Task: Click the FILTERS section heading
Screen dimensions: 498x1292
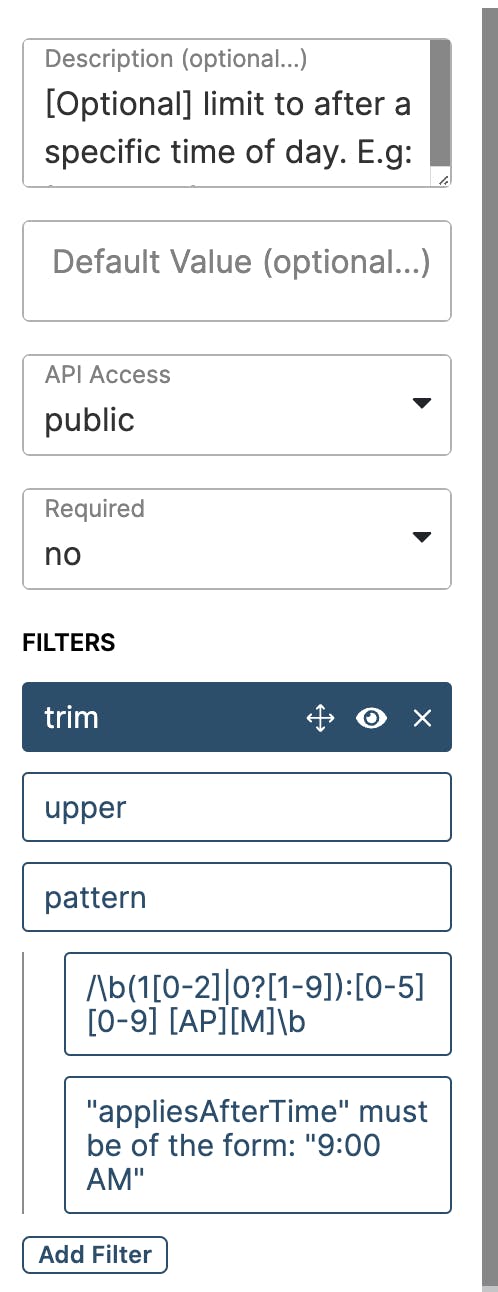Action: [69, 643]
